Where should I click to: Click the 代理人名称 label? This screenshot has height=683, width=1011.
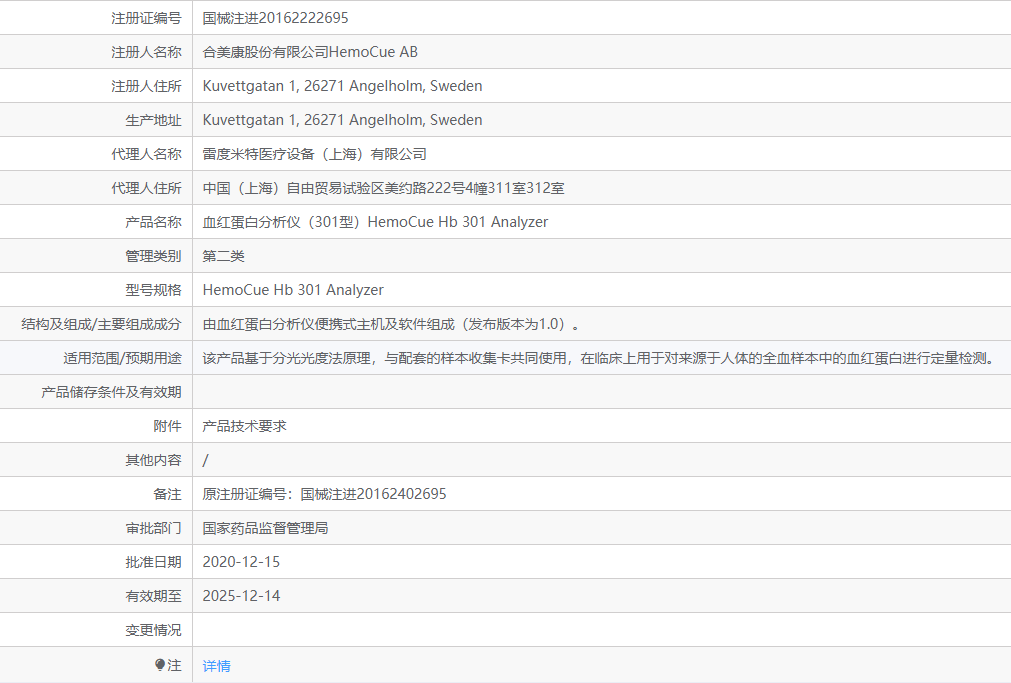pyautogui.click(x=146, y=154)
